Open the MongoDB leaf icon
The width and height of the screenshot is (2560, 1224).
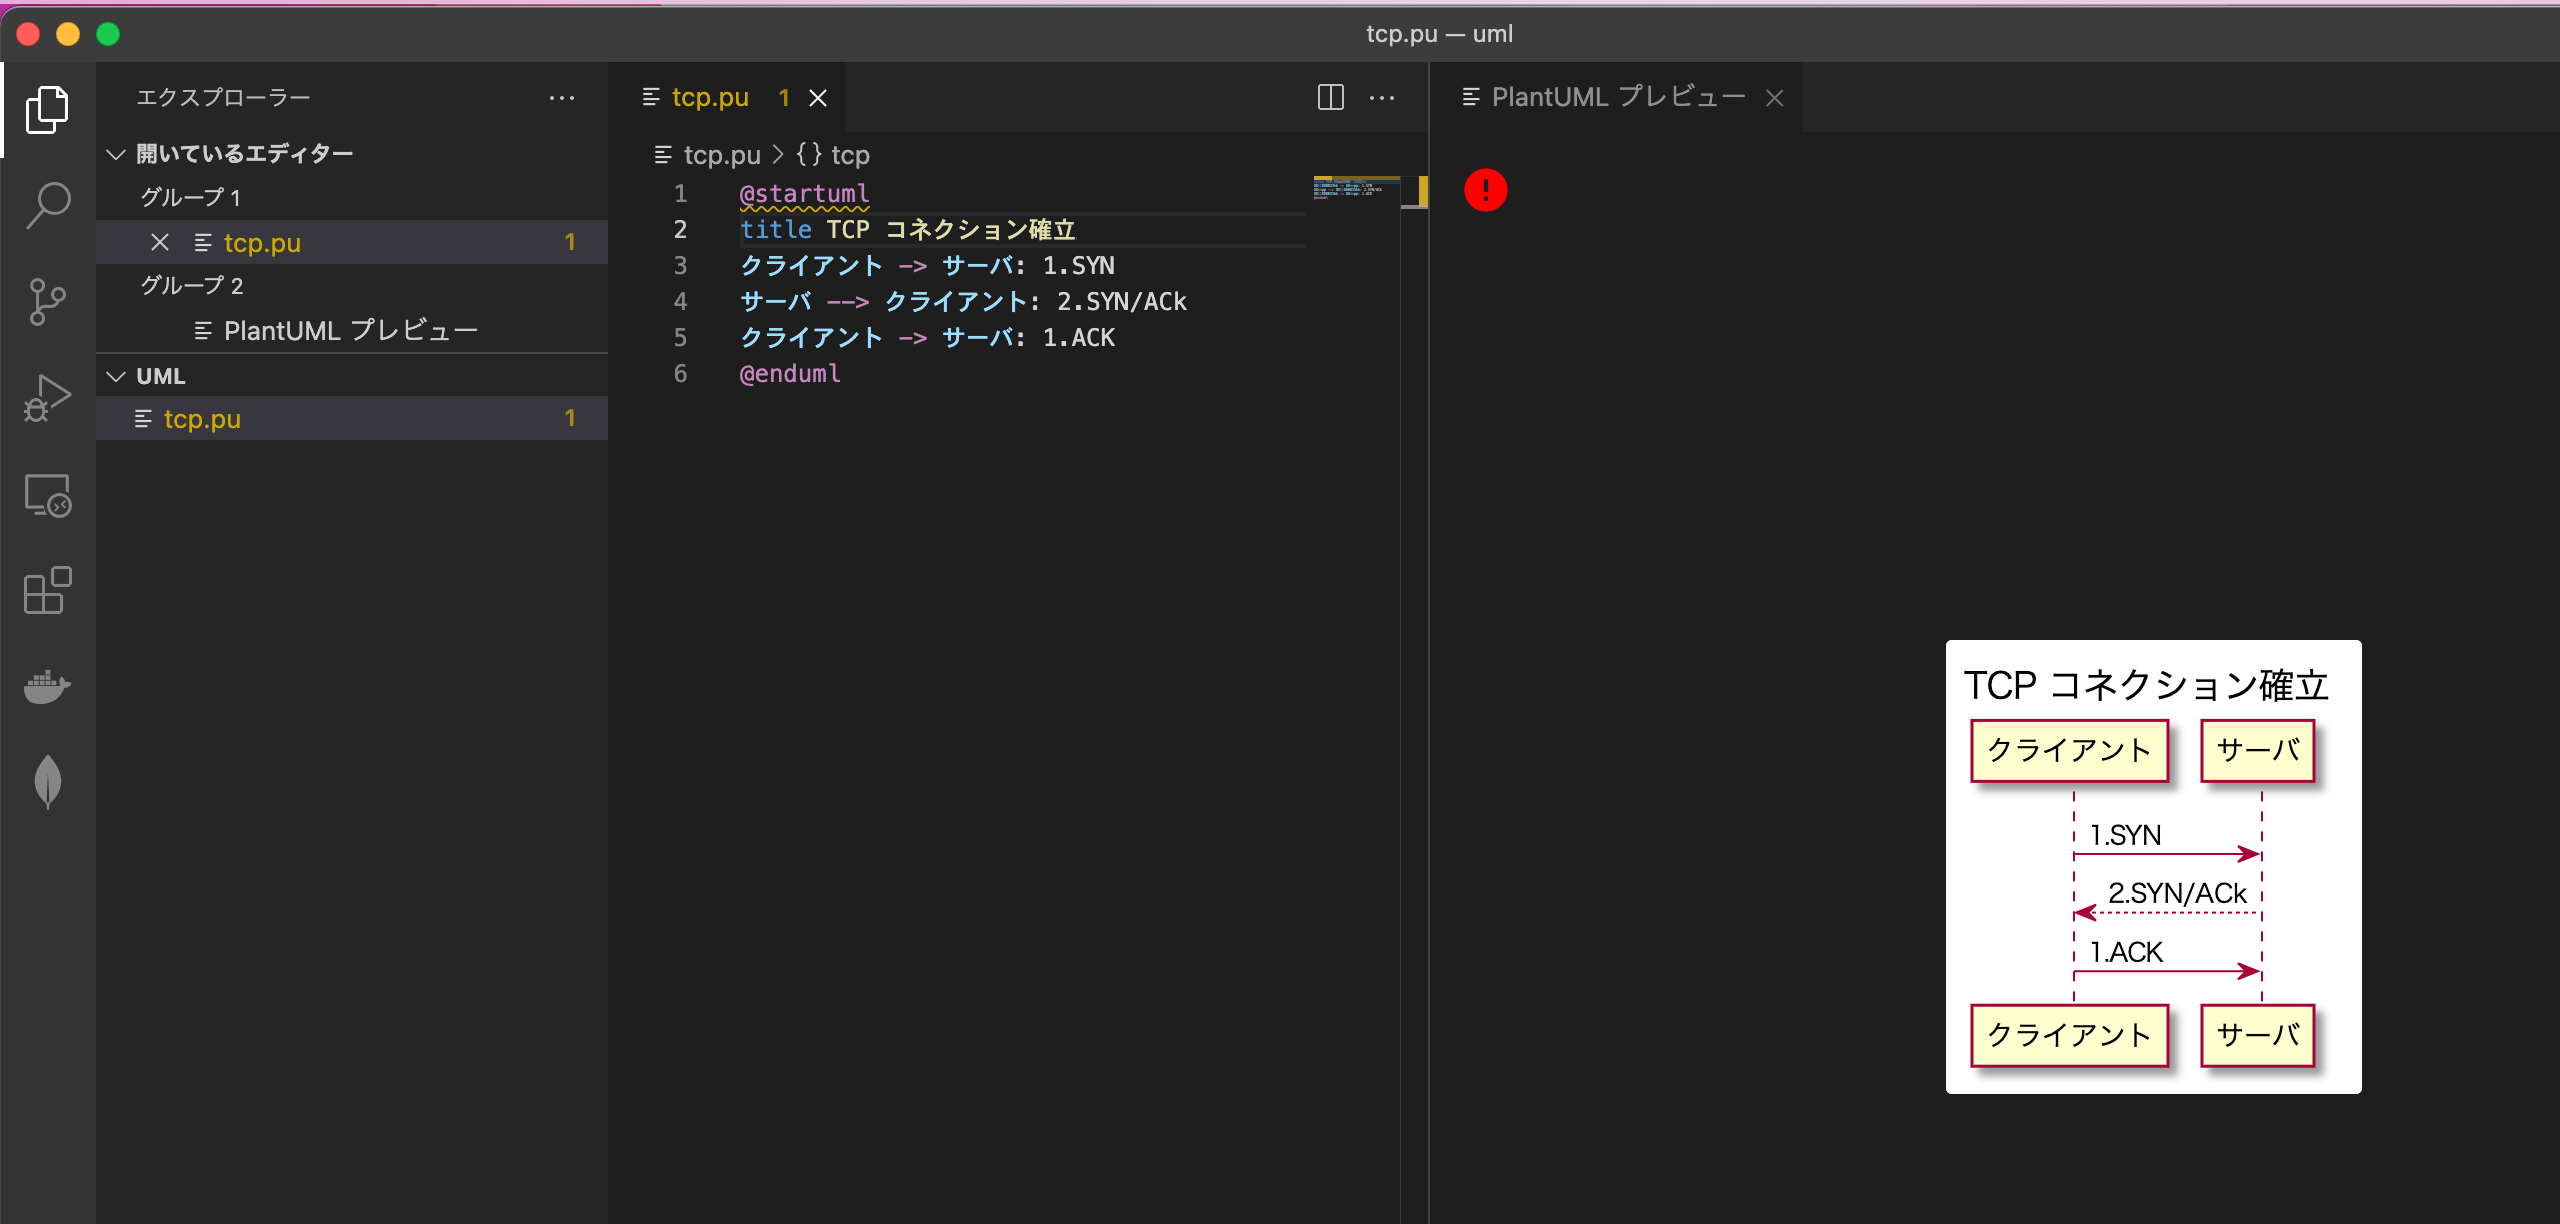pos(47,781)
